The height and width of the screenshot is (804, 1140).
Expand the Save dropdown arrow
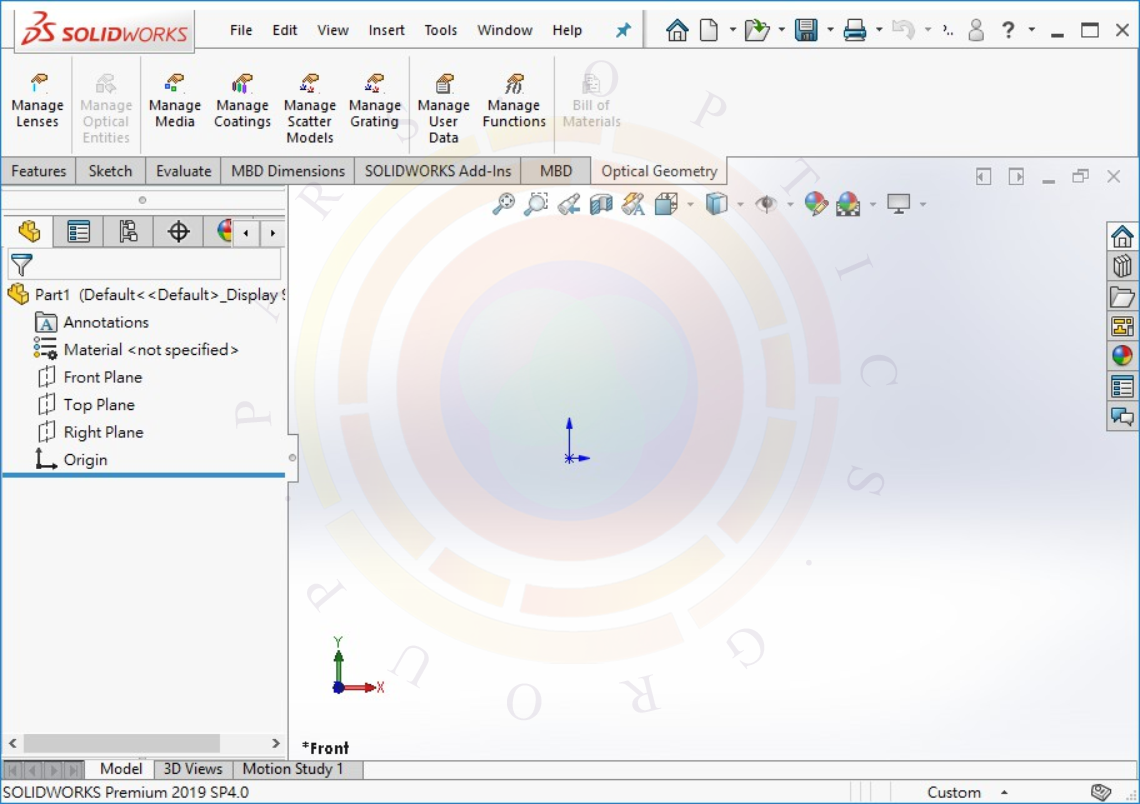[830, 30]
